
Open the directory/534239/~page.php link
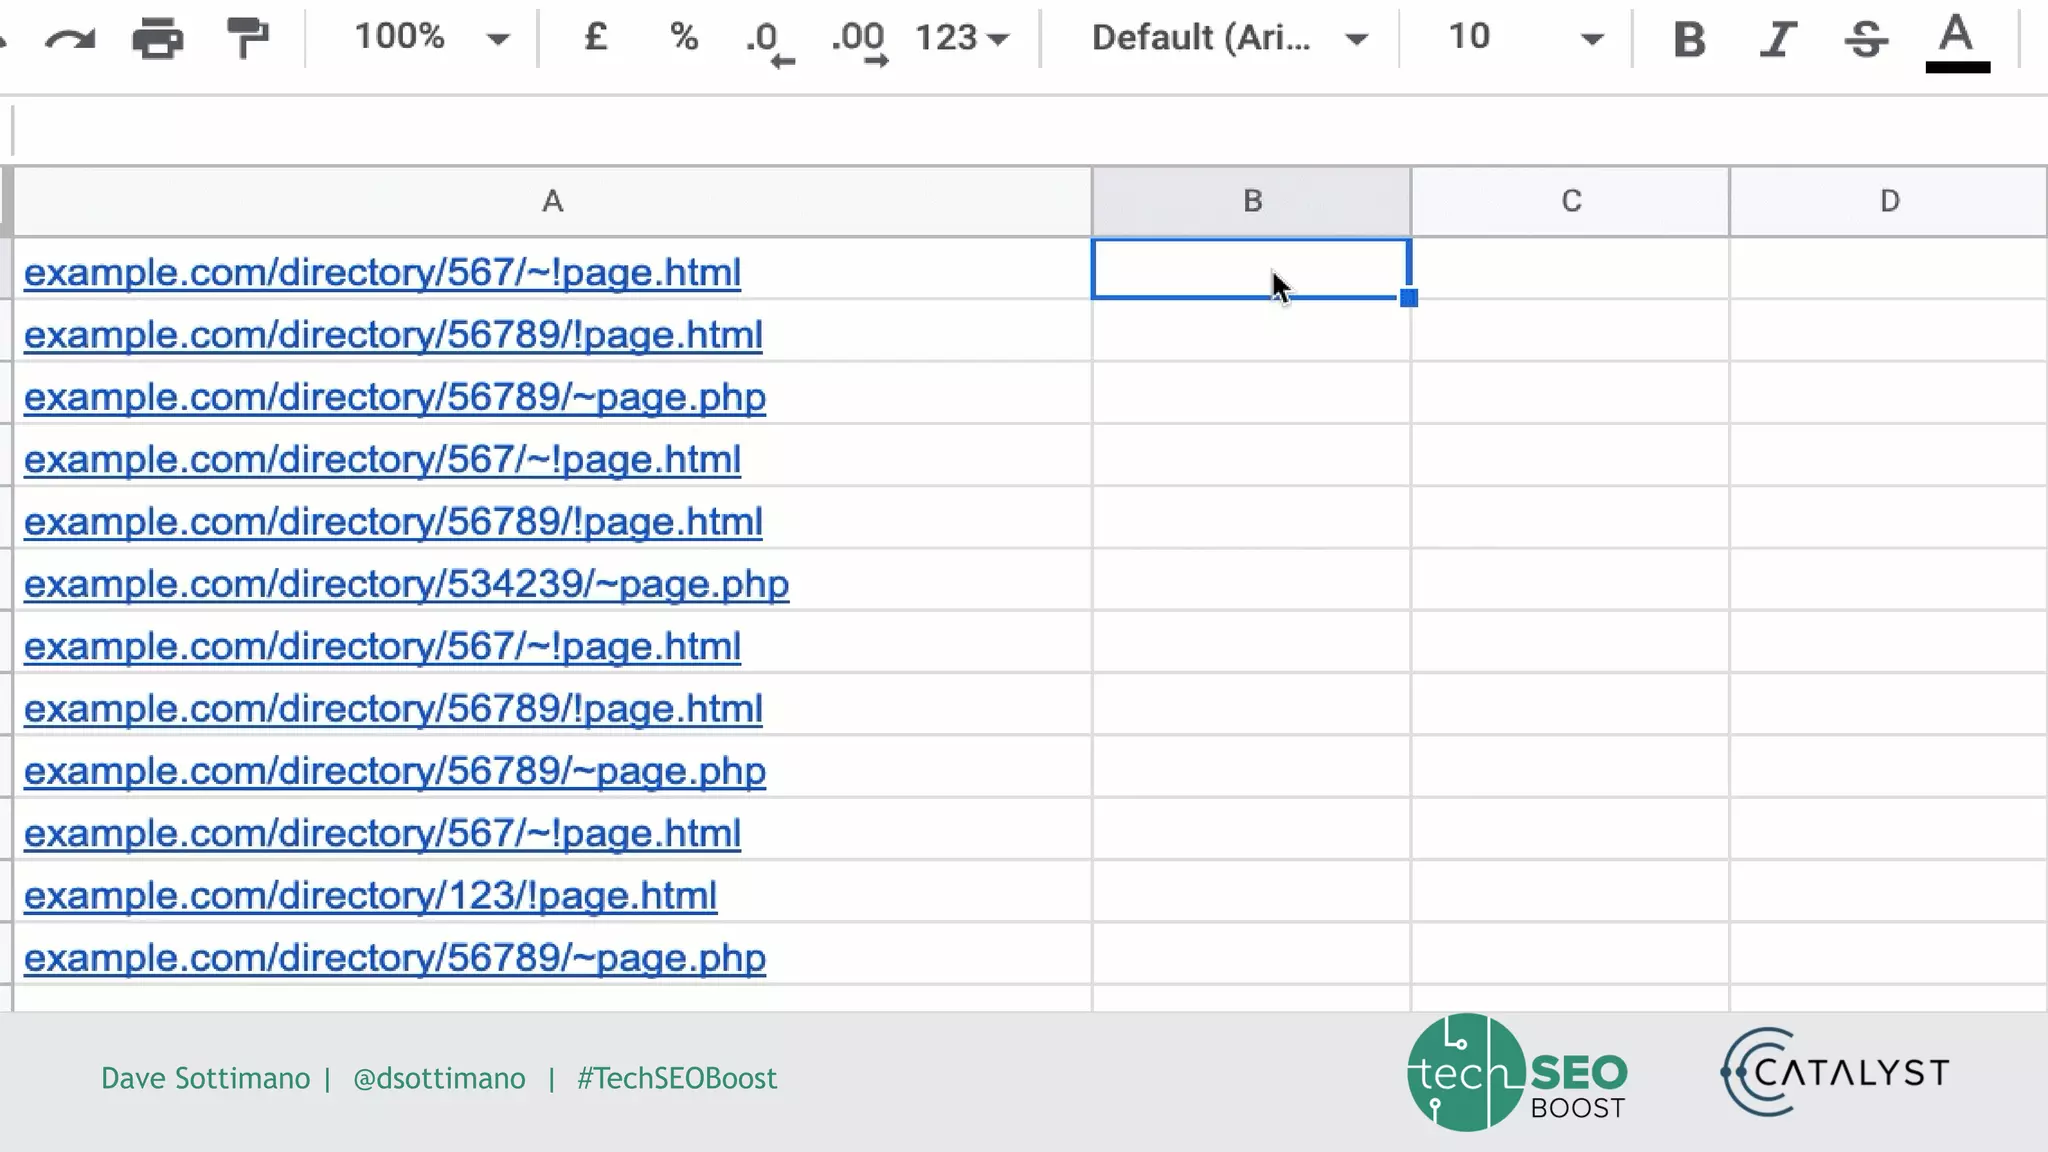pyautogui.click(x=406, y=584)
